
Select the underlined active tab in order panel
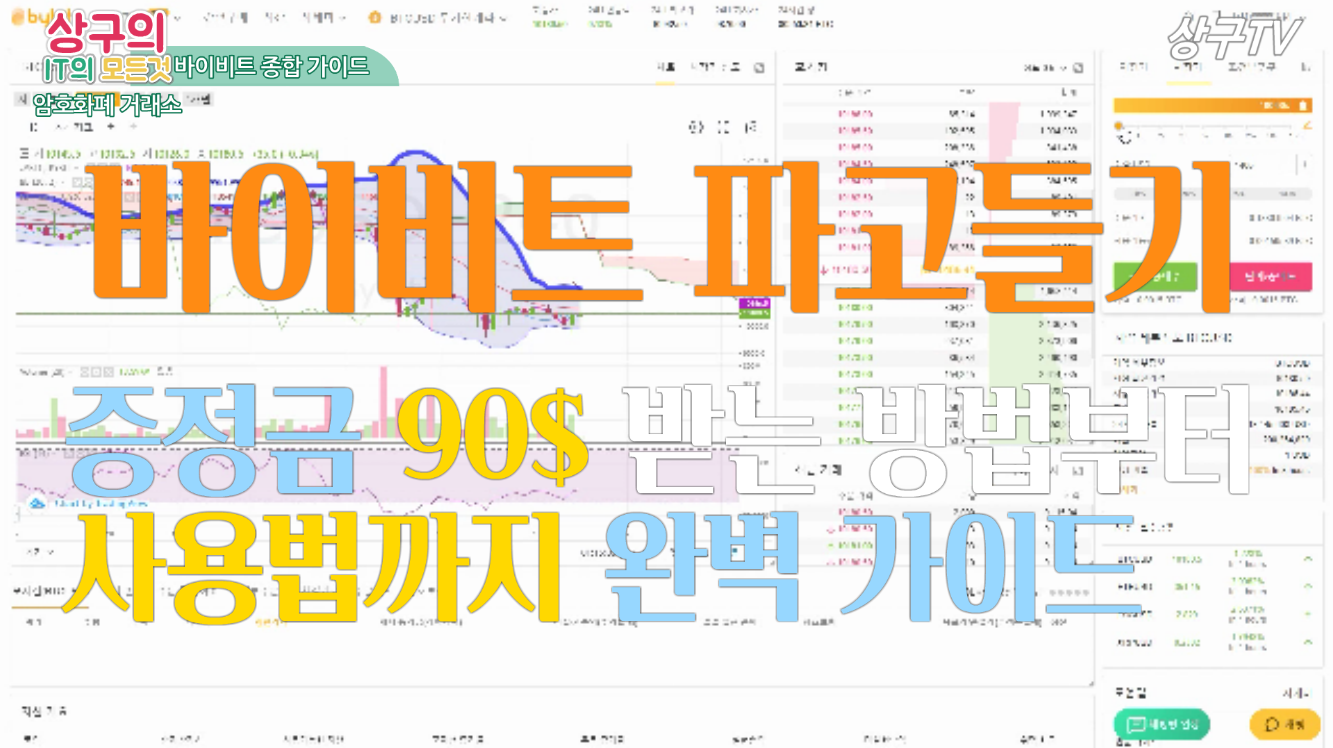point(1189,67)
